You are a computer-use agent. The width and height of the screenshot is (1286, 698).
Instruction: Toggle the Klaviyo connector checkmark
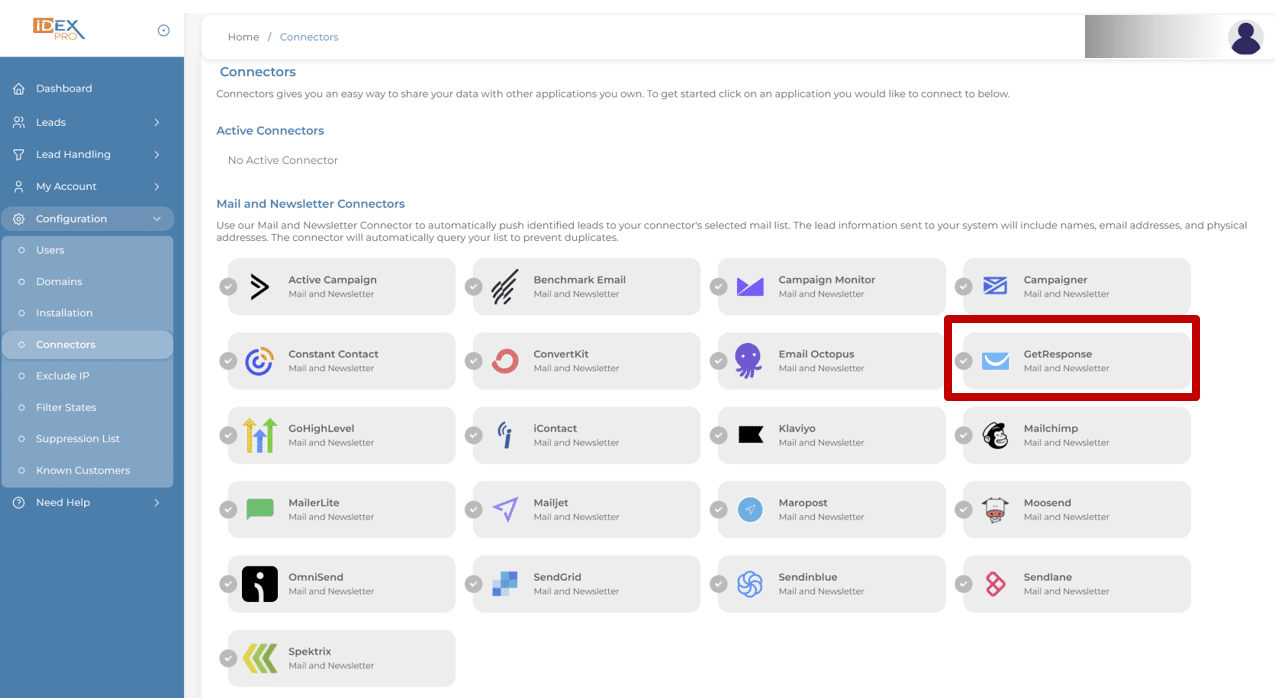click(719, 435)
